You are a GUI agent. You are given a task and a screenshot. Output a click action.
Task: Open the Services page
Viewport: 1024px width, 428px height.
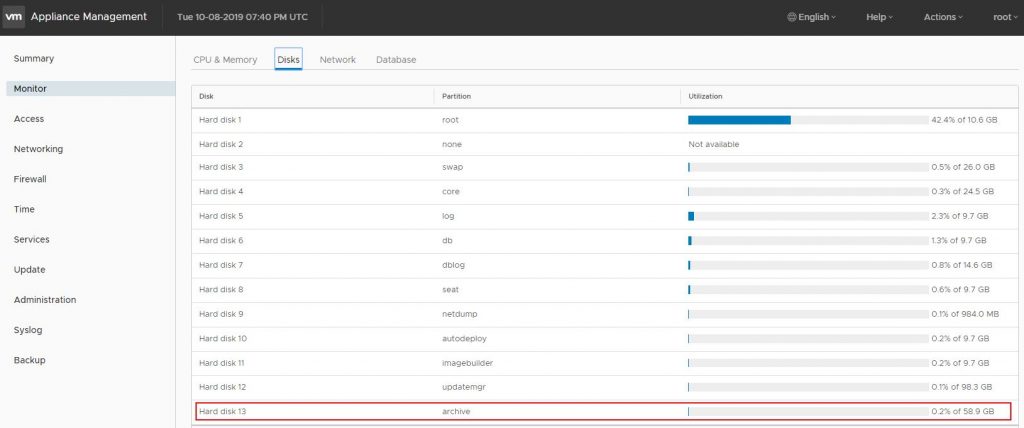32,240
